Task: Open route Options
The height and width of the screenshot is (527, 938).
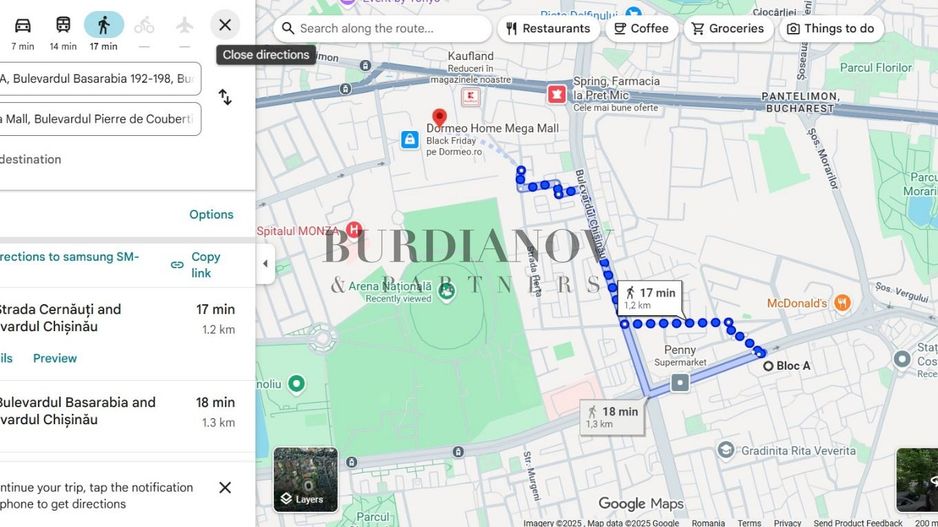Action: click(x=211, y=214)
